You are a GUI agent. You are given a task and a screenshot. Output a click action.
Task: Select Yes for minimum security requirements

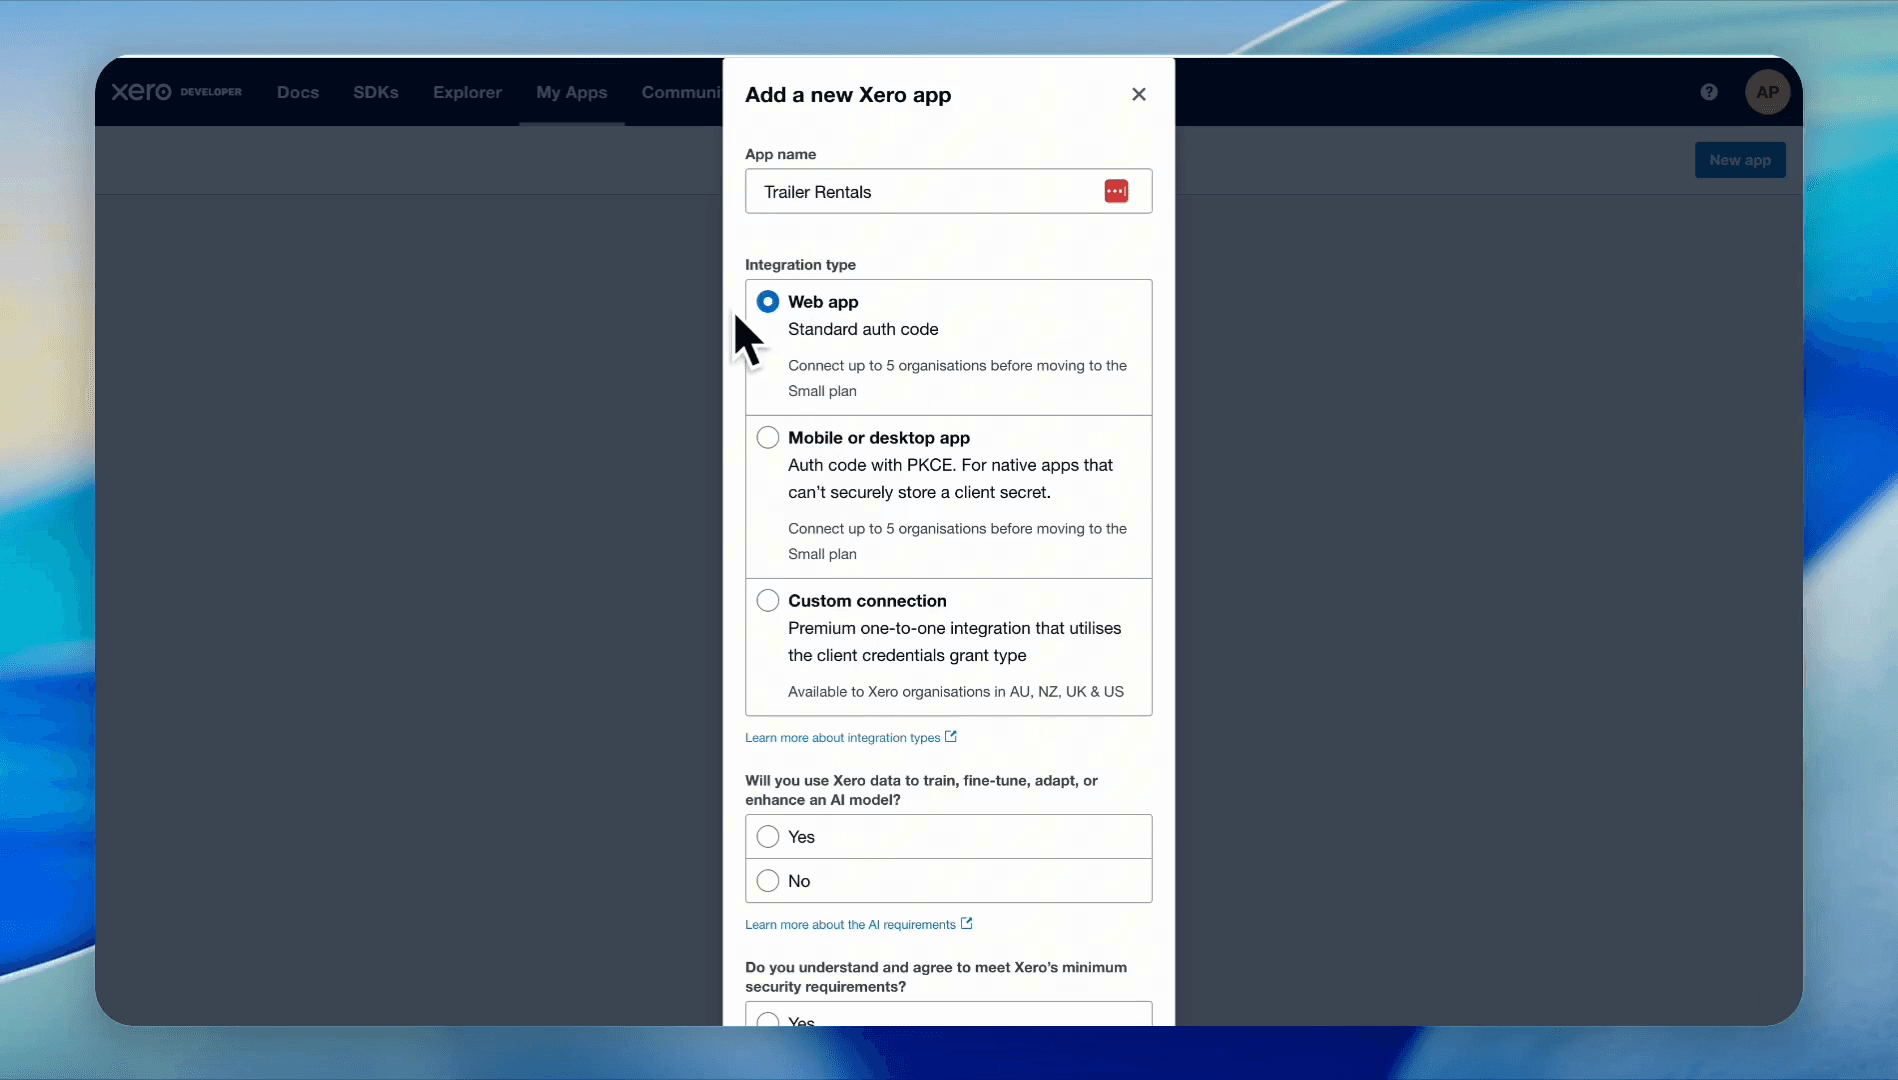[x=948, y=1015]
